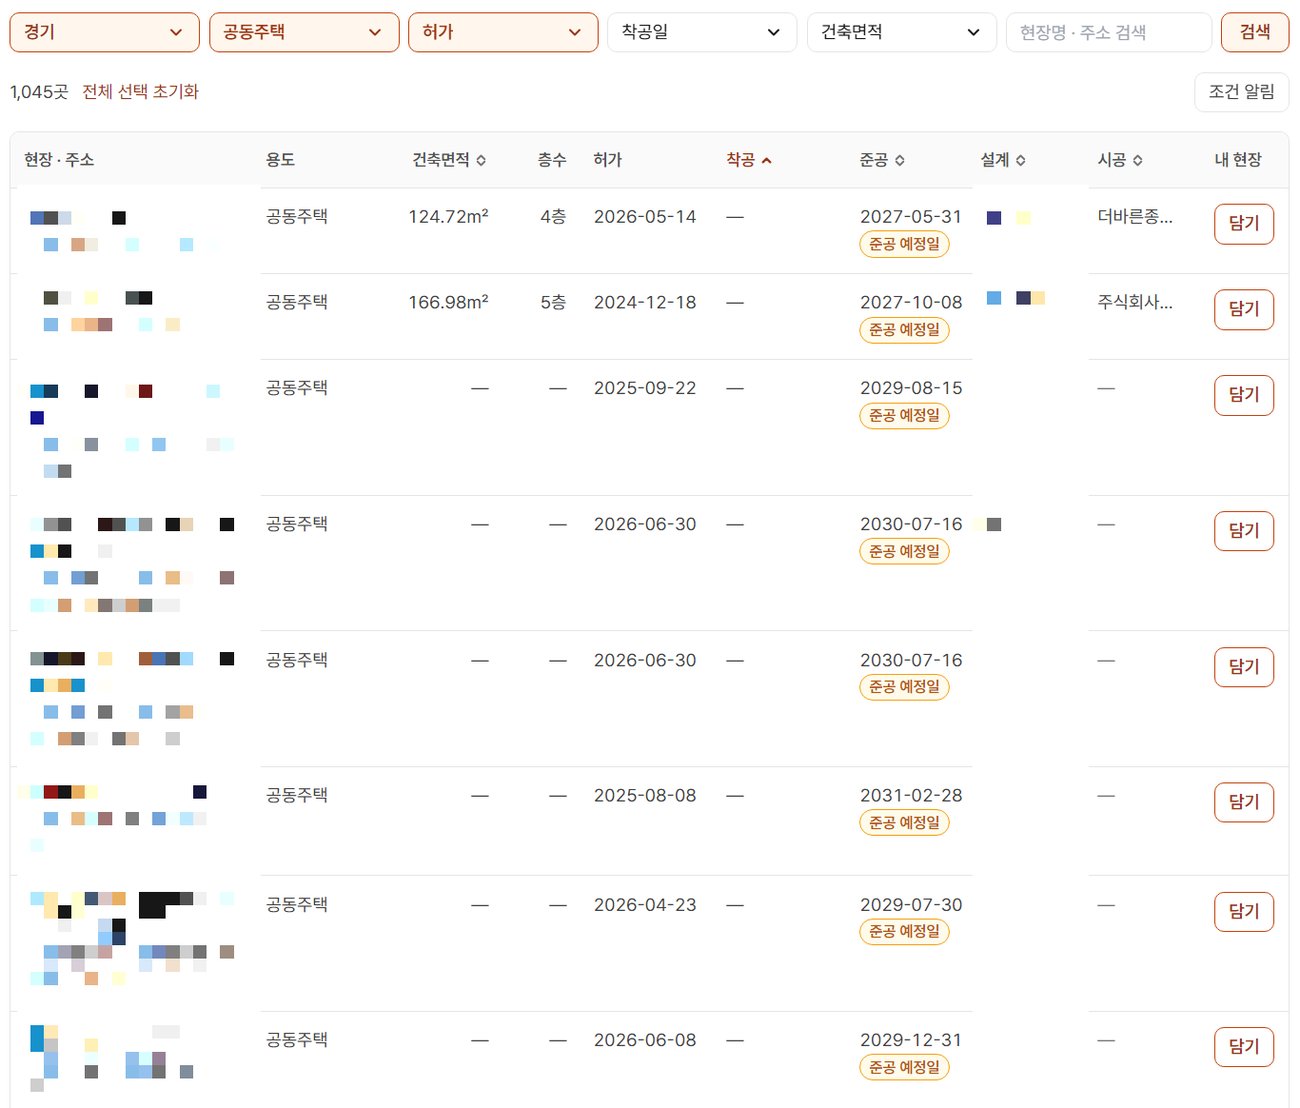This screenshot has height=1108, width=1300.
Task: Open the 착공일 dropdown
Action: [x=702, y=32]
